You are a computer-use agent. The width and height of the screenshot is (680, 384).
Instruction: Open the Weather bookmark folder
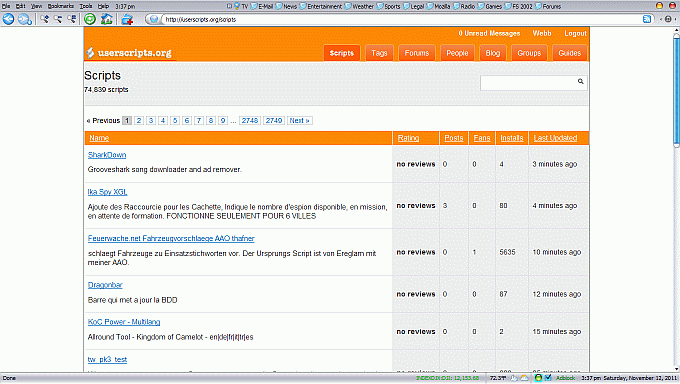click(360, 6)
